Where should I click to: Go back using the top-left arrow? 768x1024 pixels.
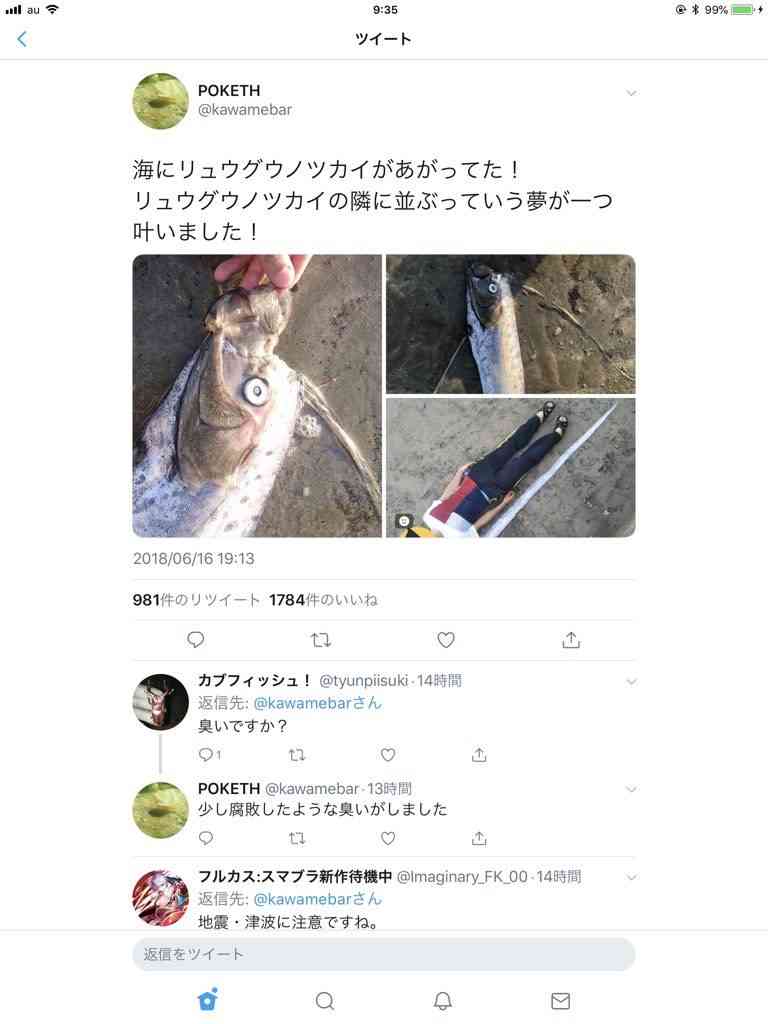[22, 39]
